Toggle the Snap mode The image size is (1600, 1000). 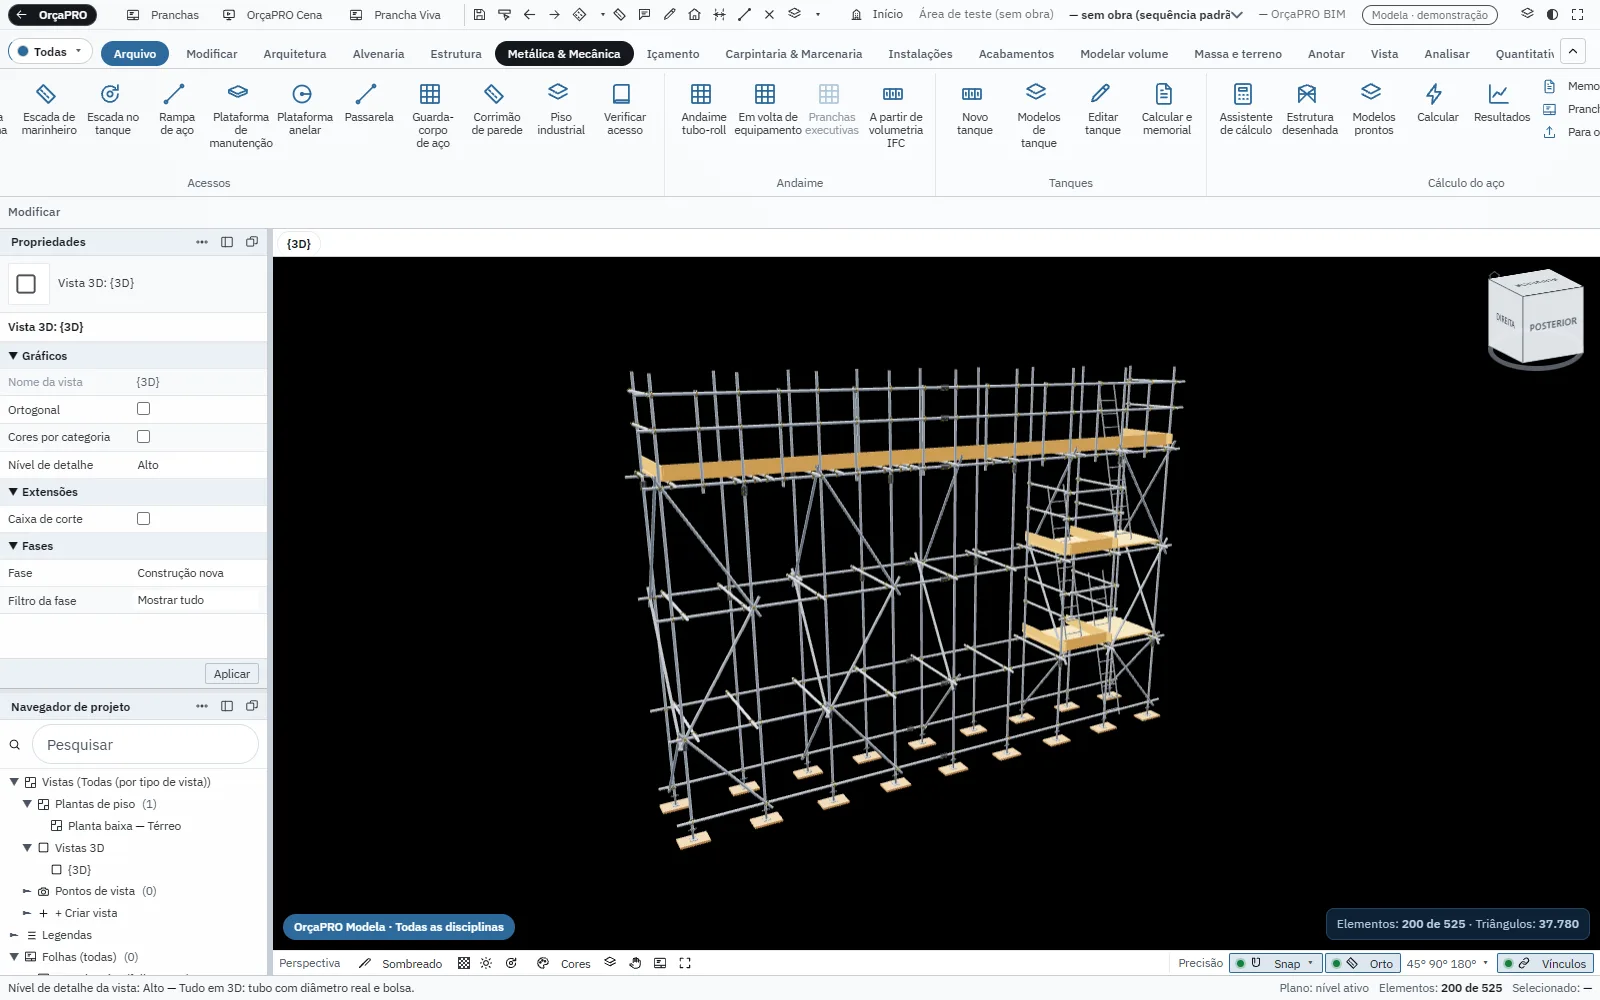1275,963
